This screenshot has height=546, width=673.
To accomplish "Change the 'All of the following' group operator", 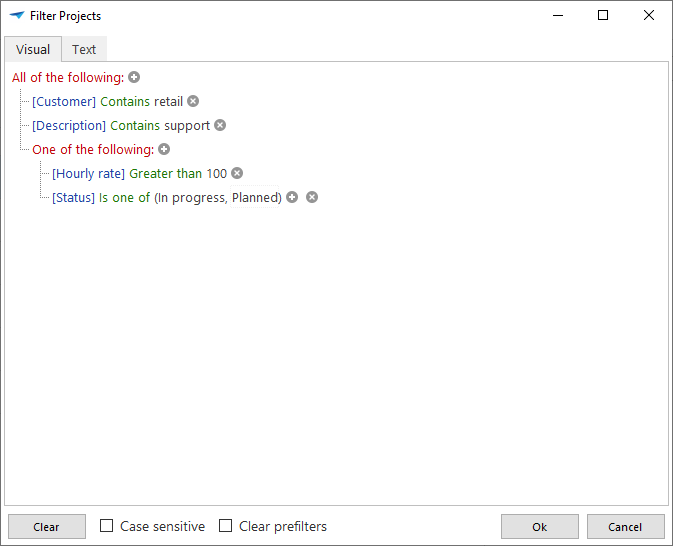I will coord(68,77).
